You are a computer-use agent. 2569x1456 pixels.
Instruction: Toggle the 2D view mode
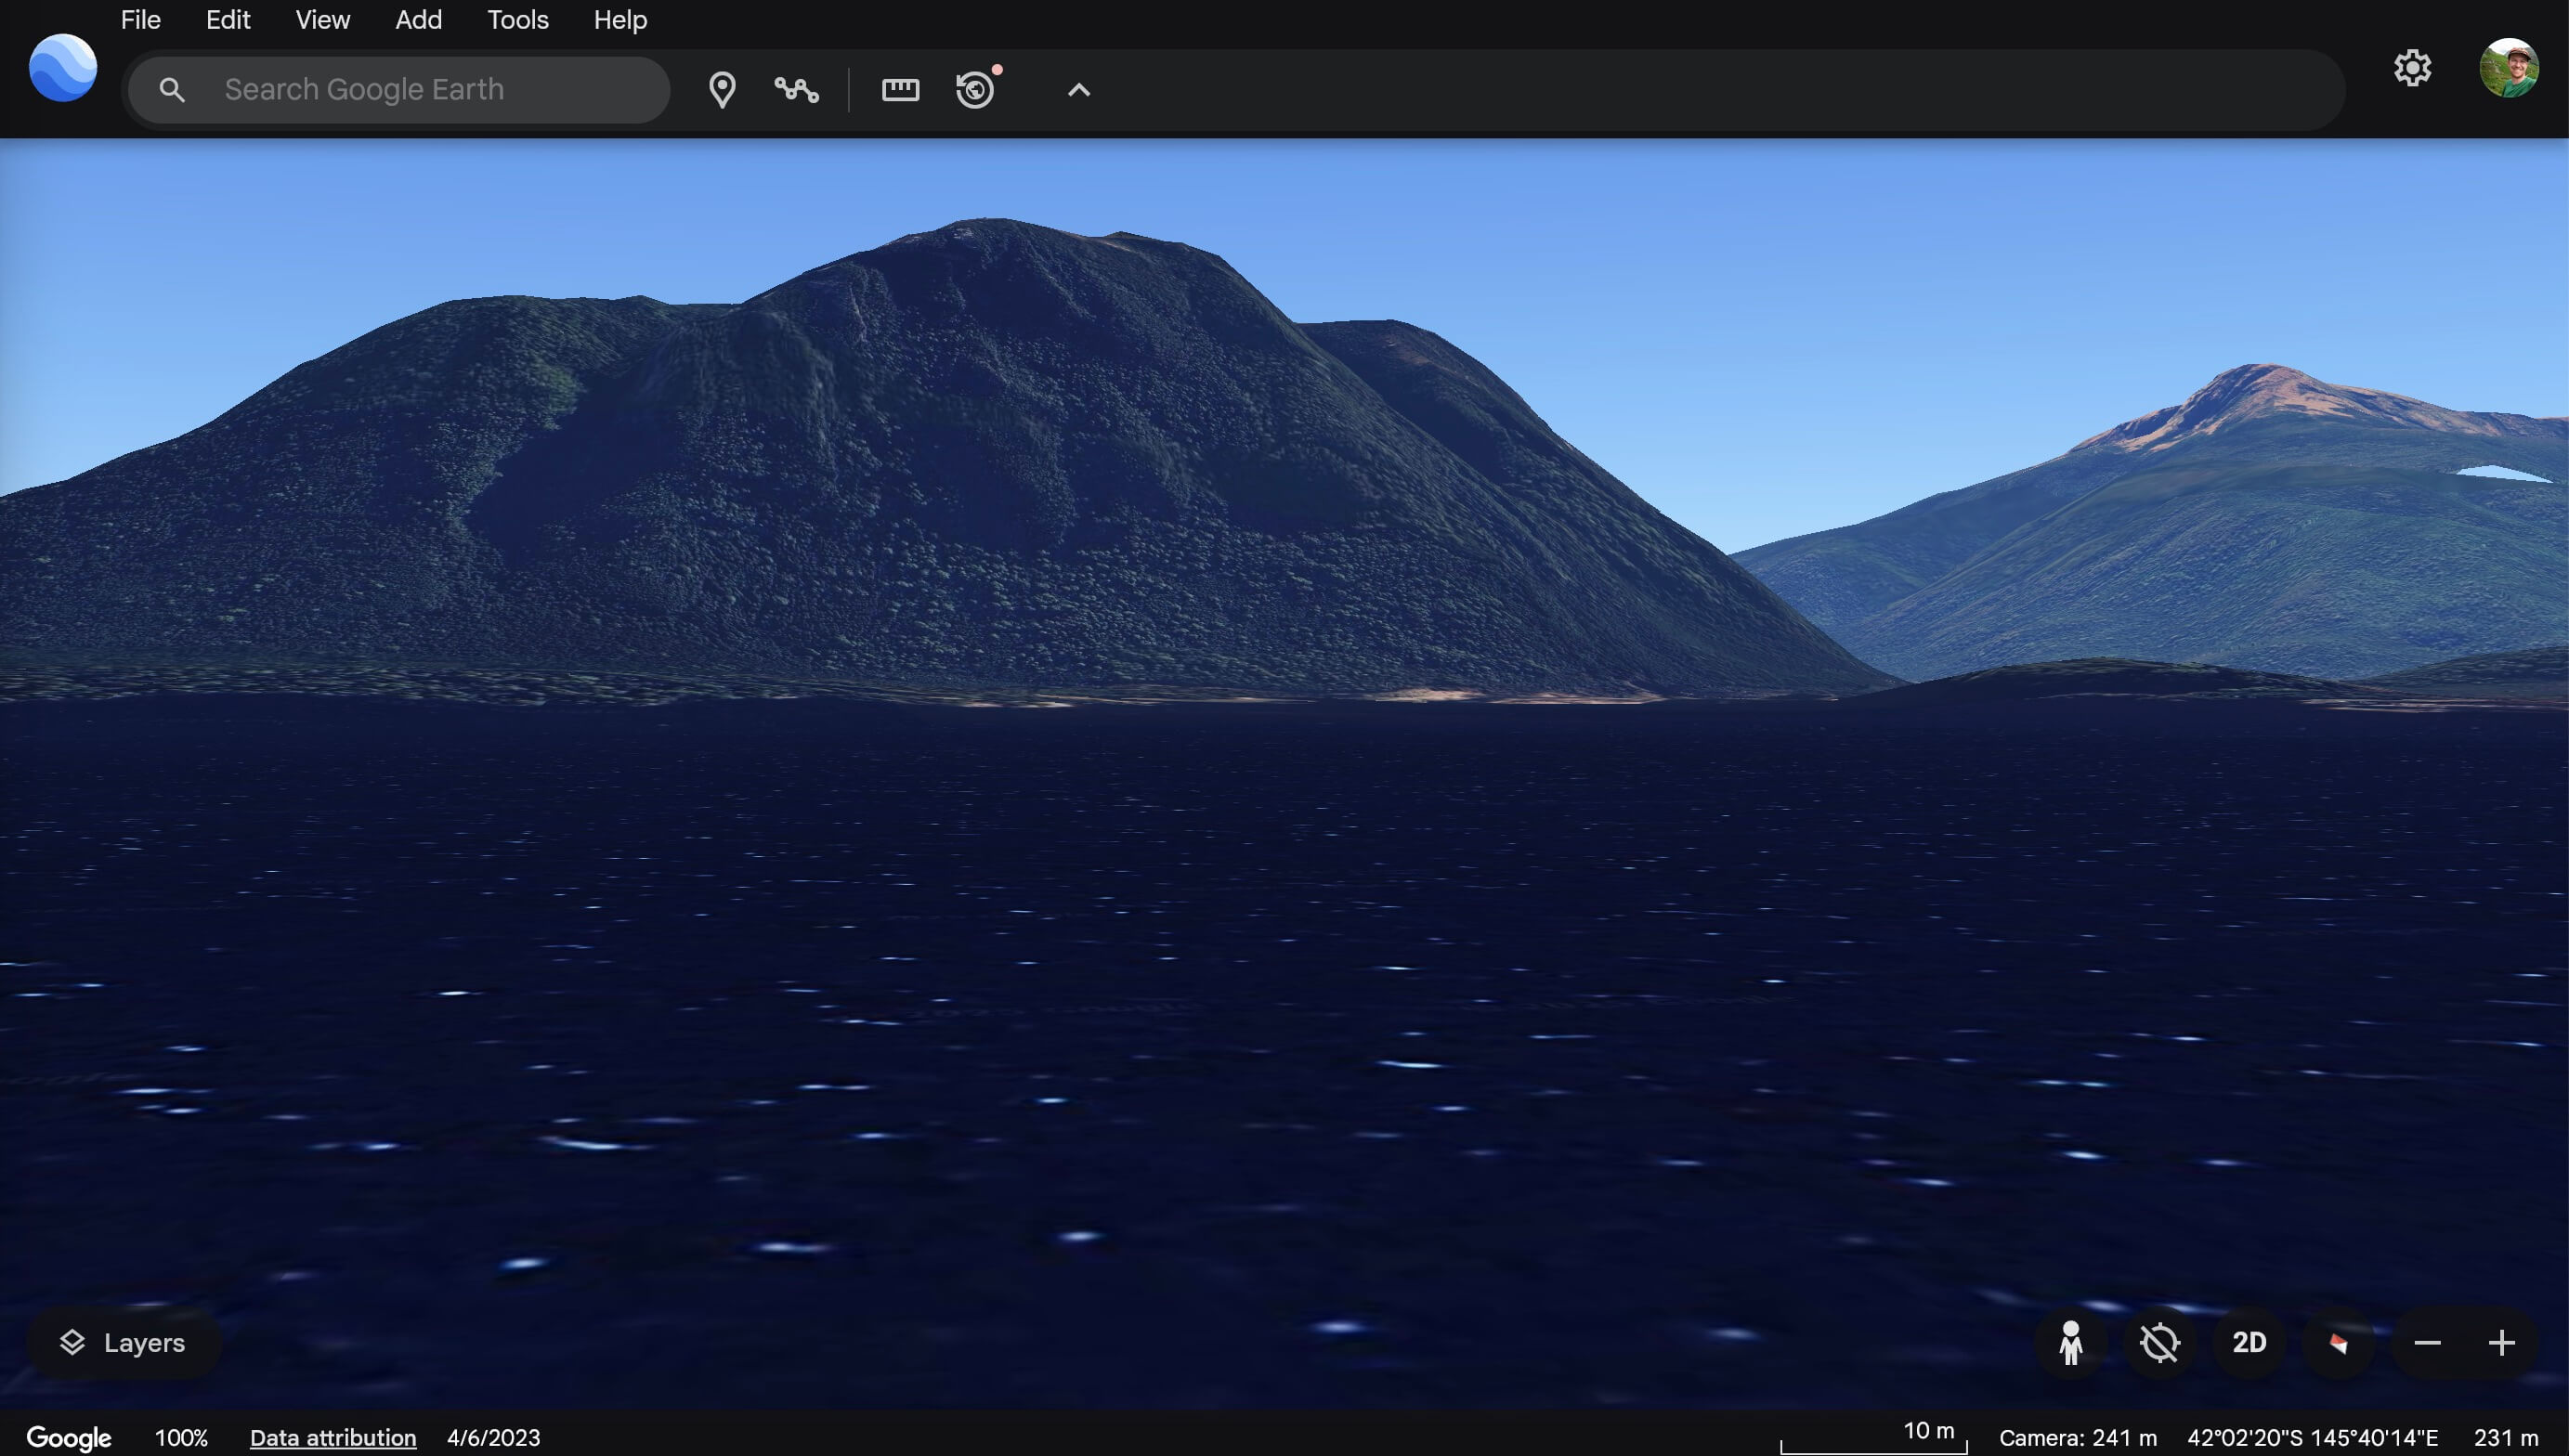2249,1342
